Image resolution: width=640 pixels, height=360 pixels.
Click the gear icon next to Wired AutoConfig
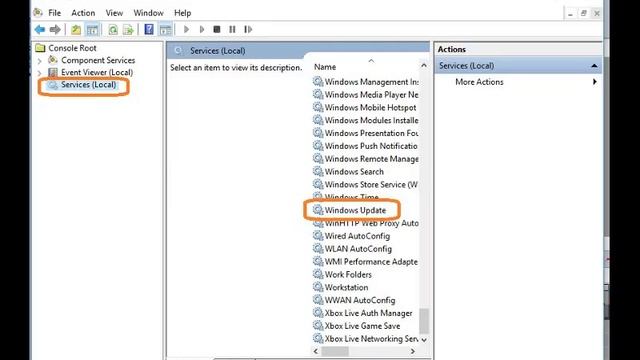318,236
